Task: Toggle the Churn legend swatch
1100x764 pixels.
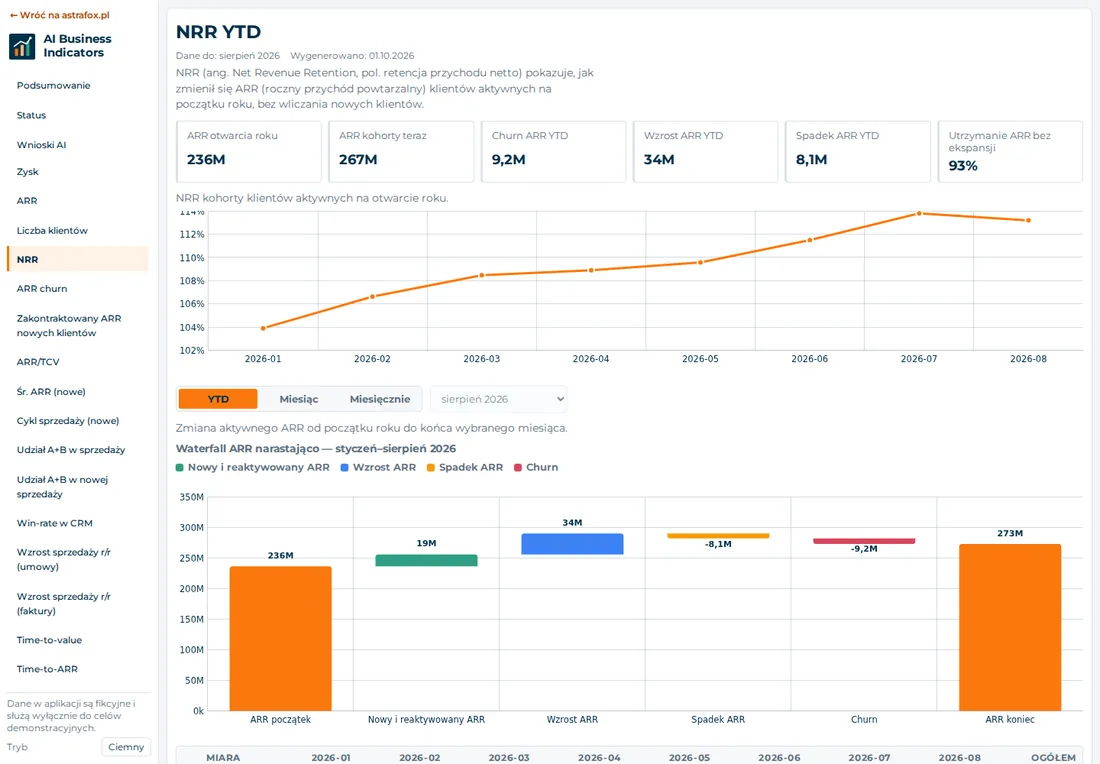Action: pyautogui.click(x=518, y=467)
